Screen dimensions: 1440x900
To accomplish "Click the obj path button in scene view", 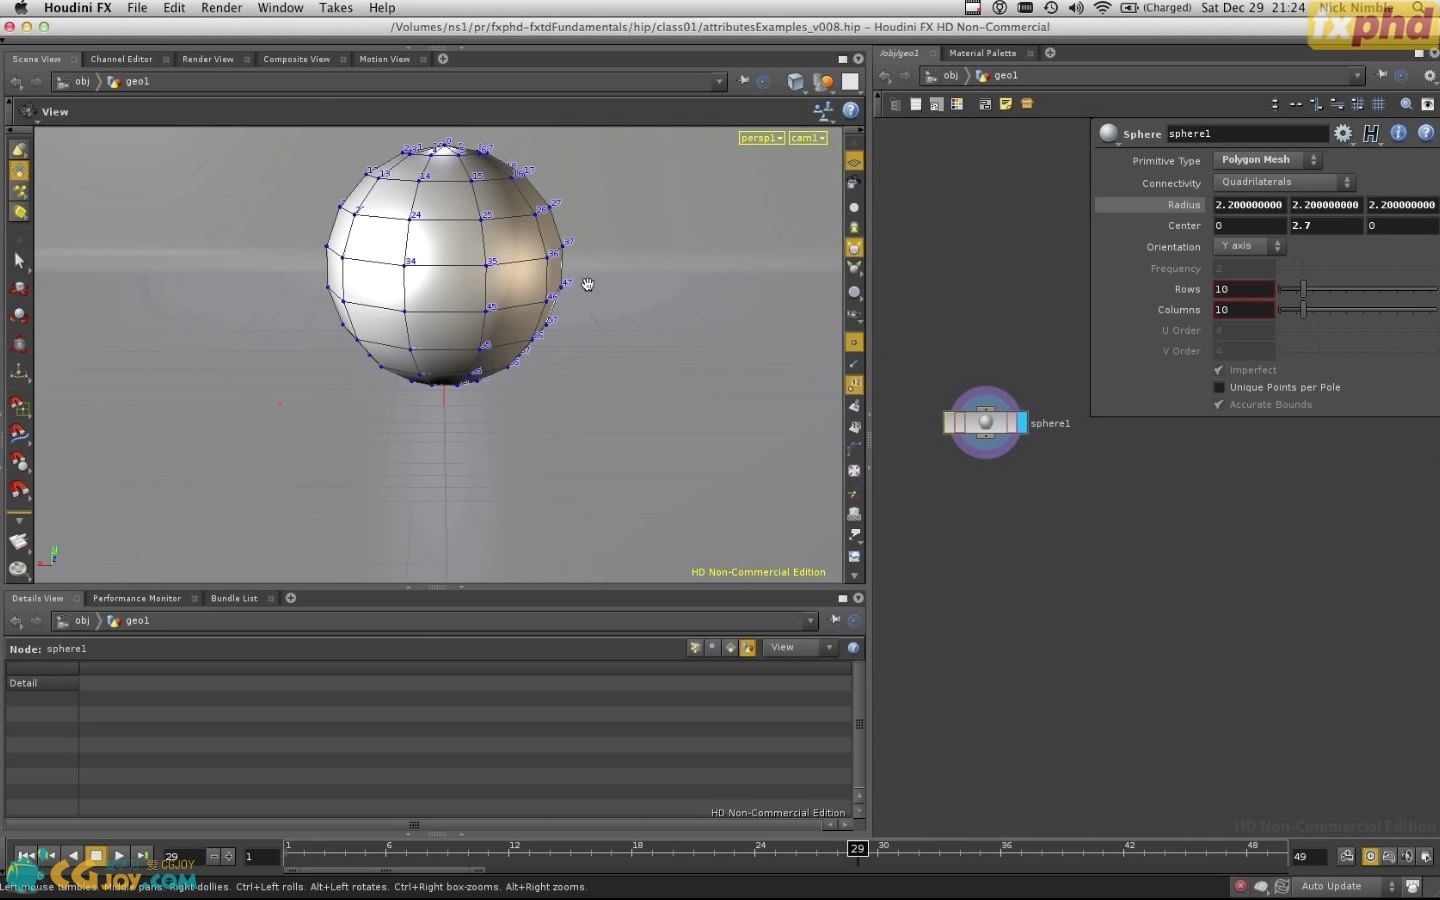I will [x=75, y=82].
